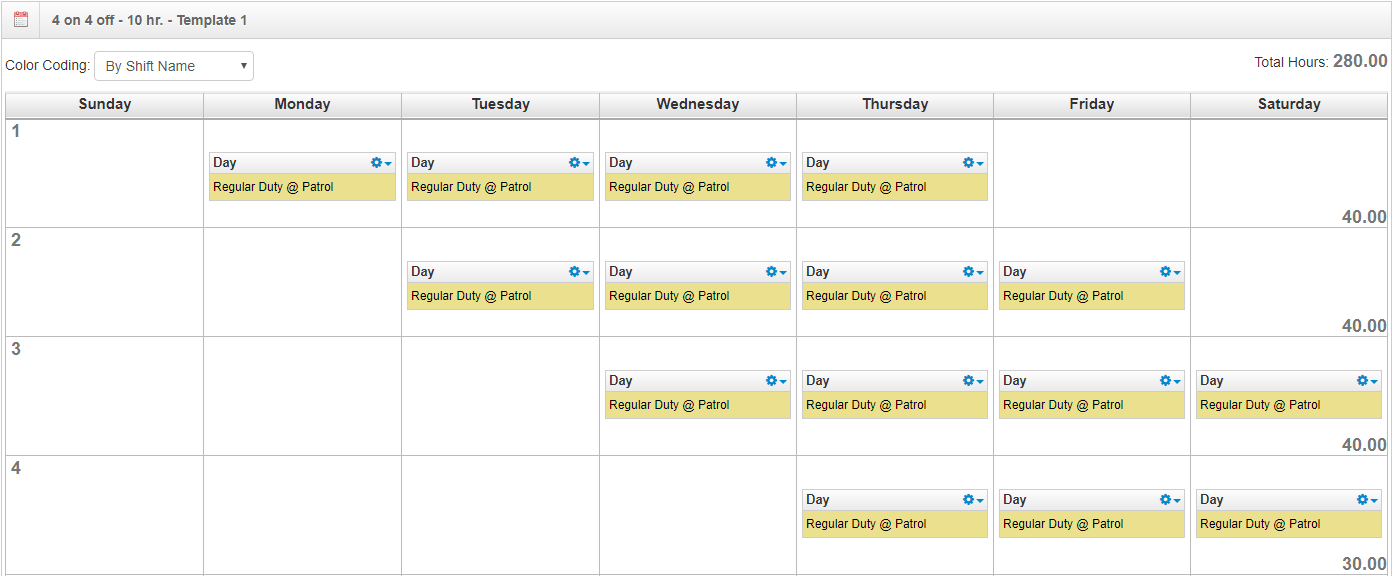Click the calendar icon in the title bar

pyautogui.click(x=20, y=18)
